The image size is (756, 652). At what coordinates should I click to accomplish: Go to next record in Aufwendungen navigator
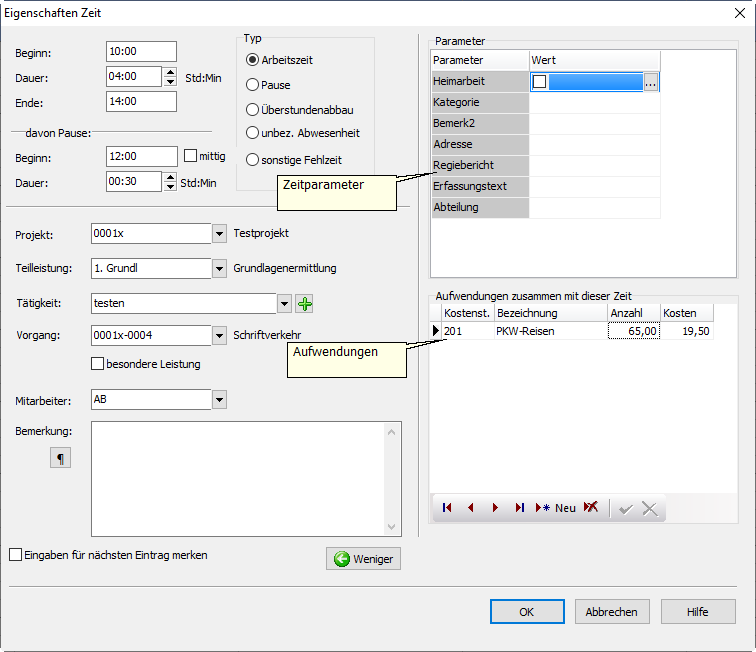tap(495, 508)
